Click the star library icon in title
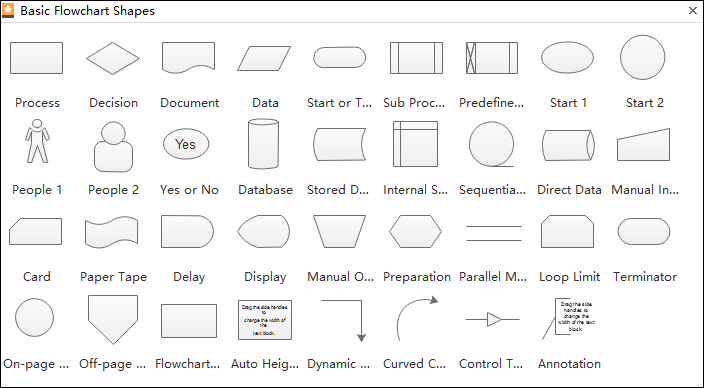This screenshot has width=704, height=388. click(8, 10)
